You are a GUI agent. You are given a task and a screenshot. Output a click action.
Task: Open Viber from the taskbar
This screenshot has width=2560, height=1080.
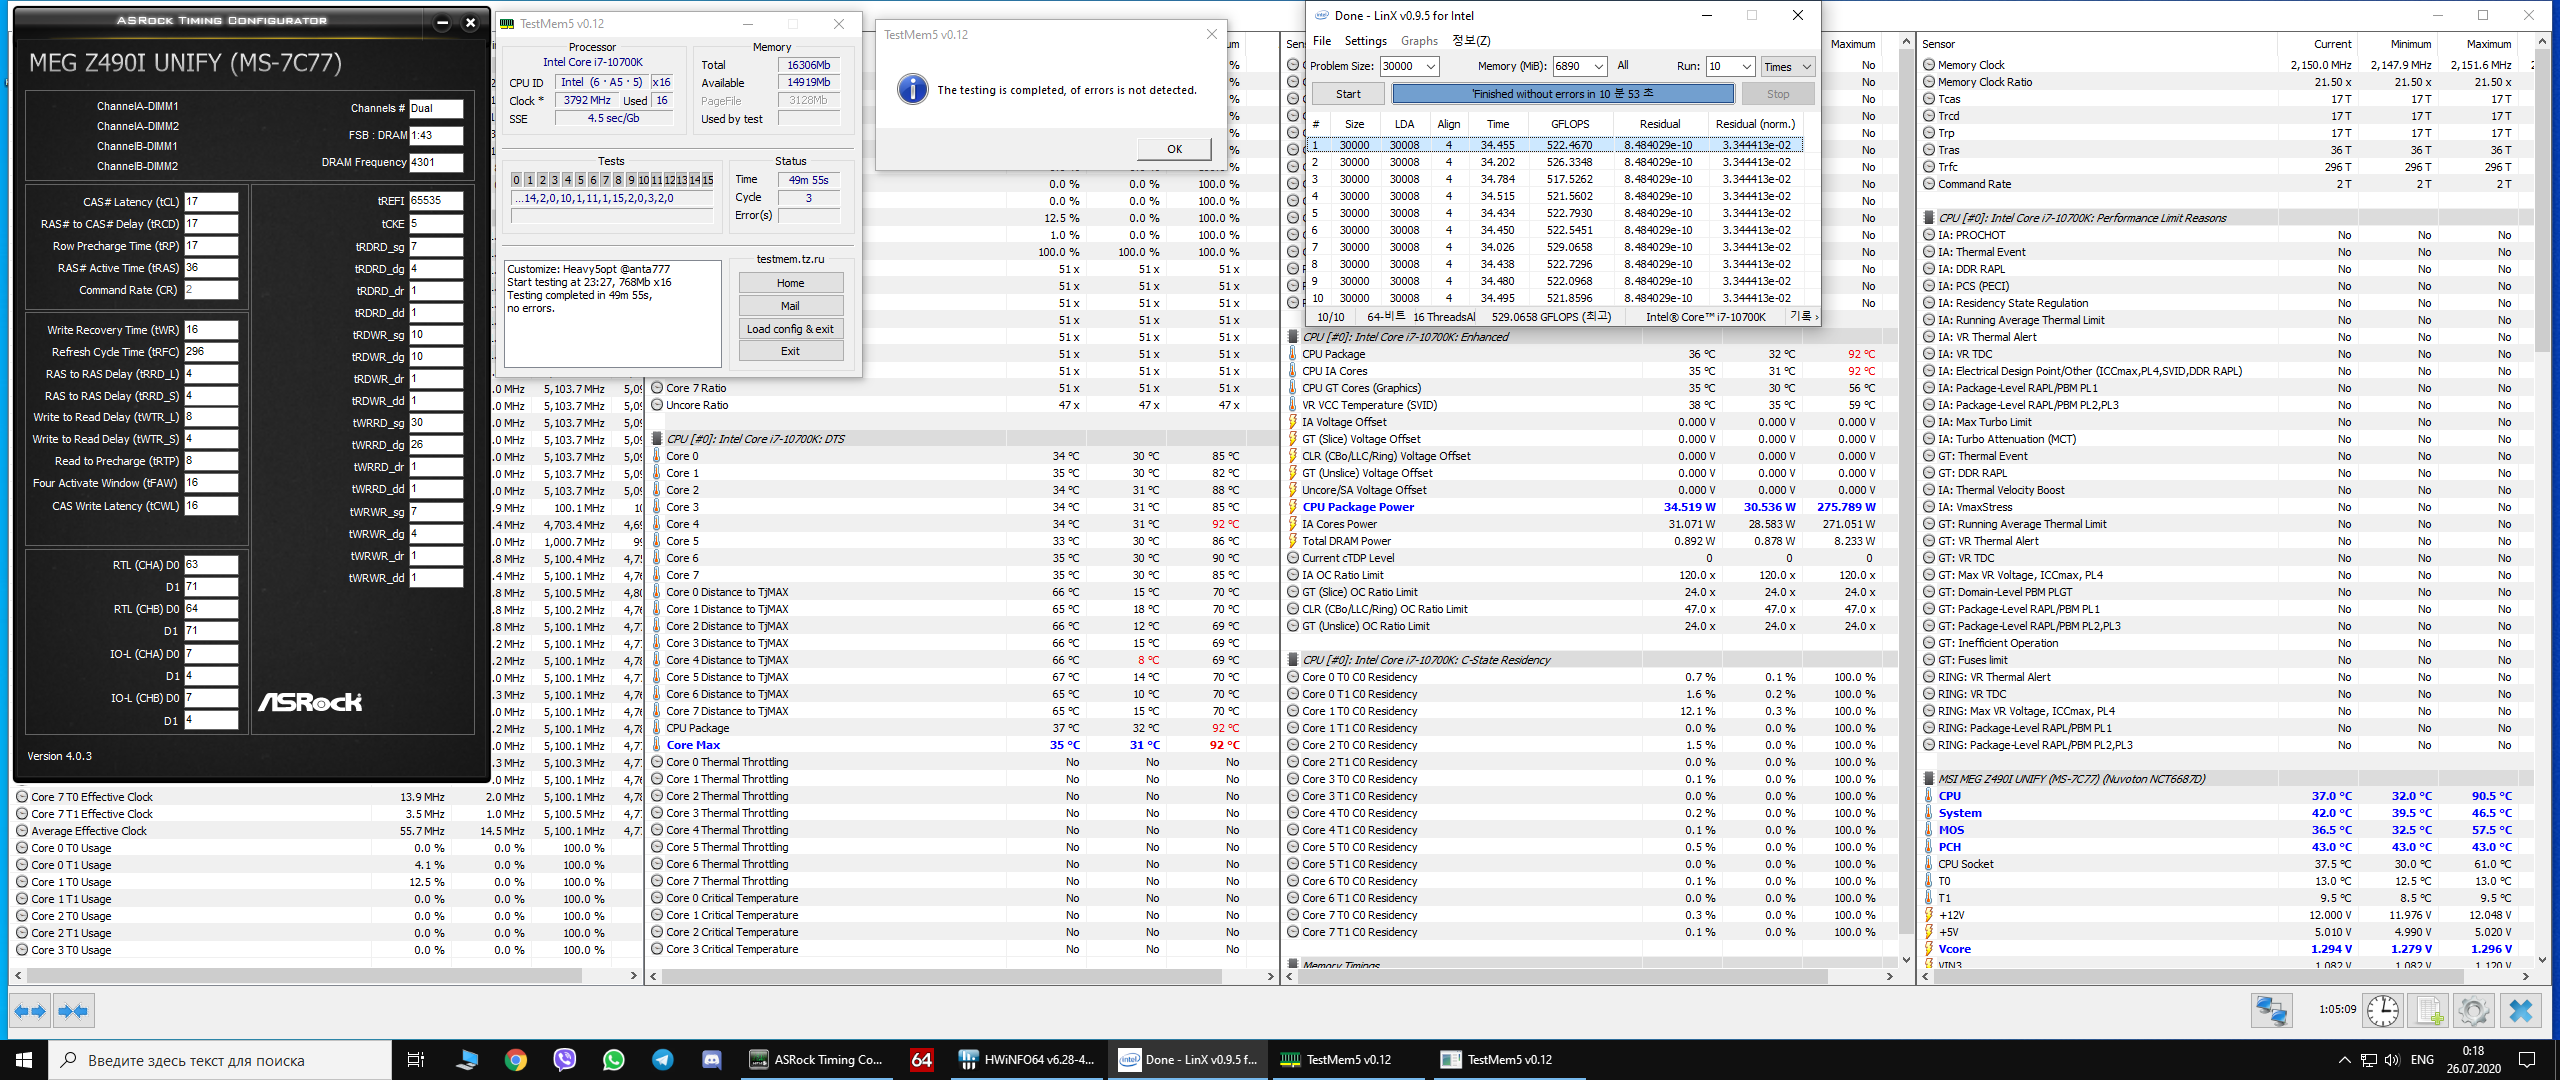pyautogui.click(x=564, y=1060)
